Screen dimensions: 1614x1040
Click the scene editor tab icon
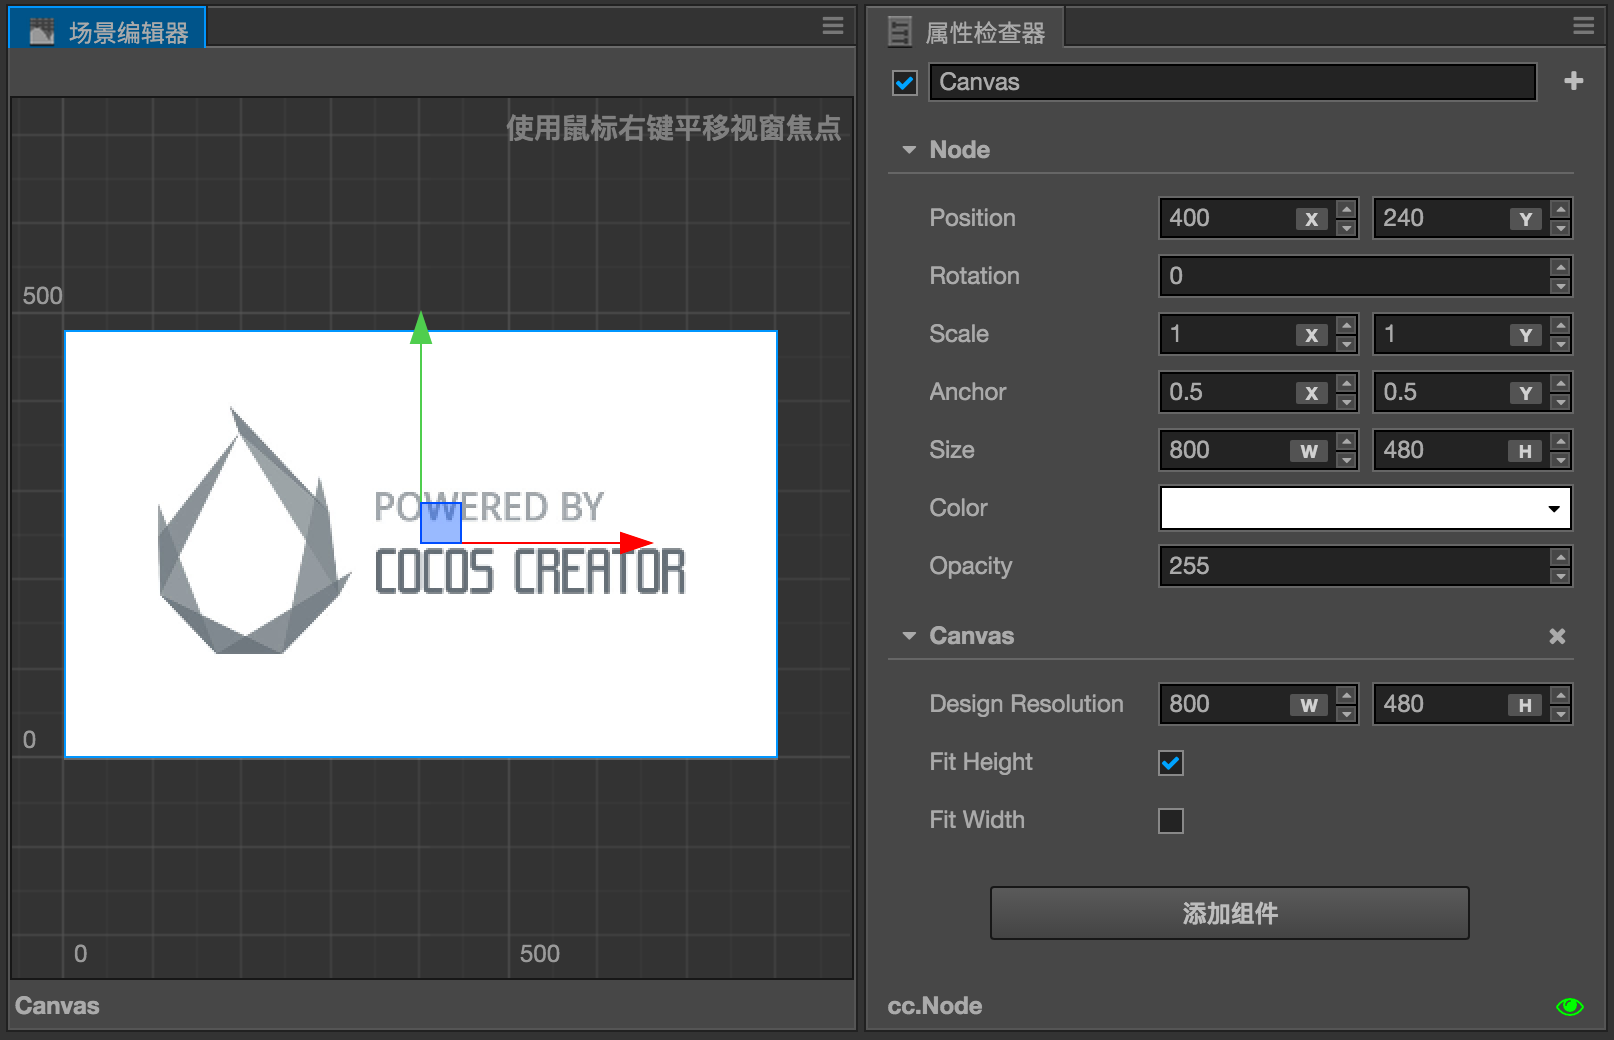(x=42, y=32)
